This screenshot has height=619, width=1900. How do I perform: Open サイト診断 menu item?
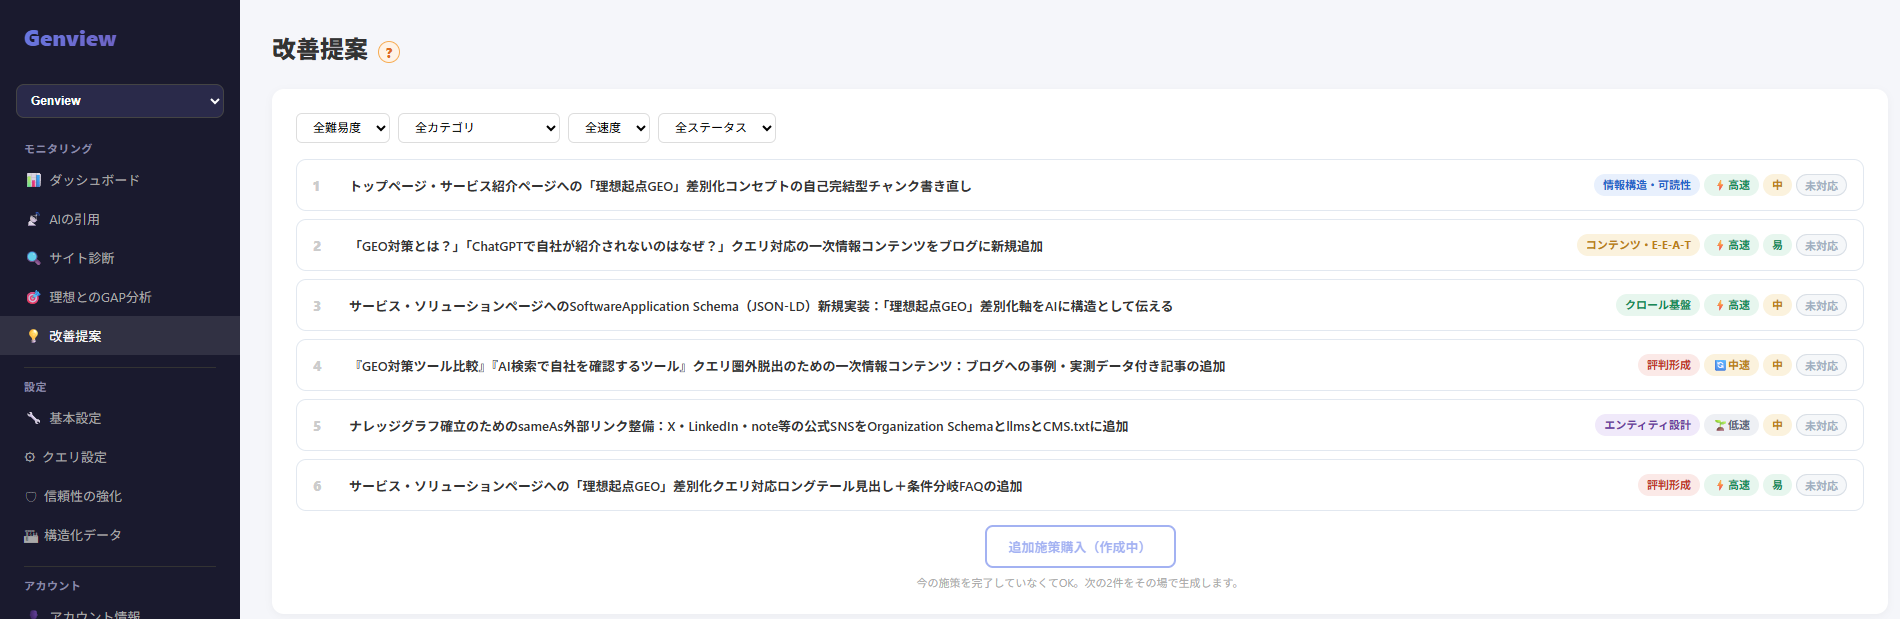coord(120,258)
